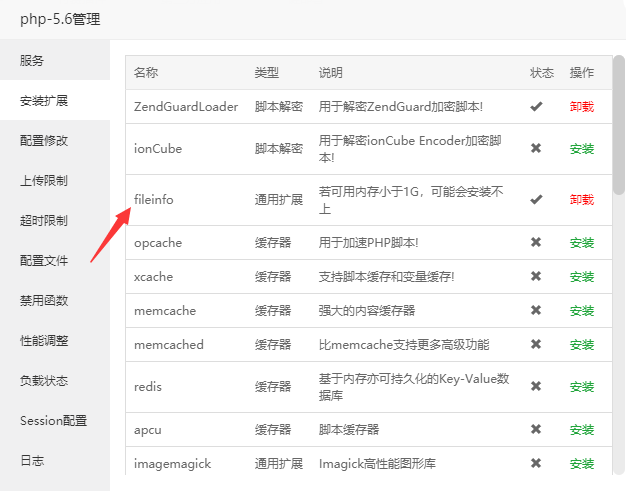Open the 配置文件 tab
Image resolution: width=626 pixels, height=491 pixels.
55,260
